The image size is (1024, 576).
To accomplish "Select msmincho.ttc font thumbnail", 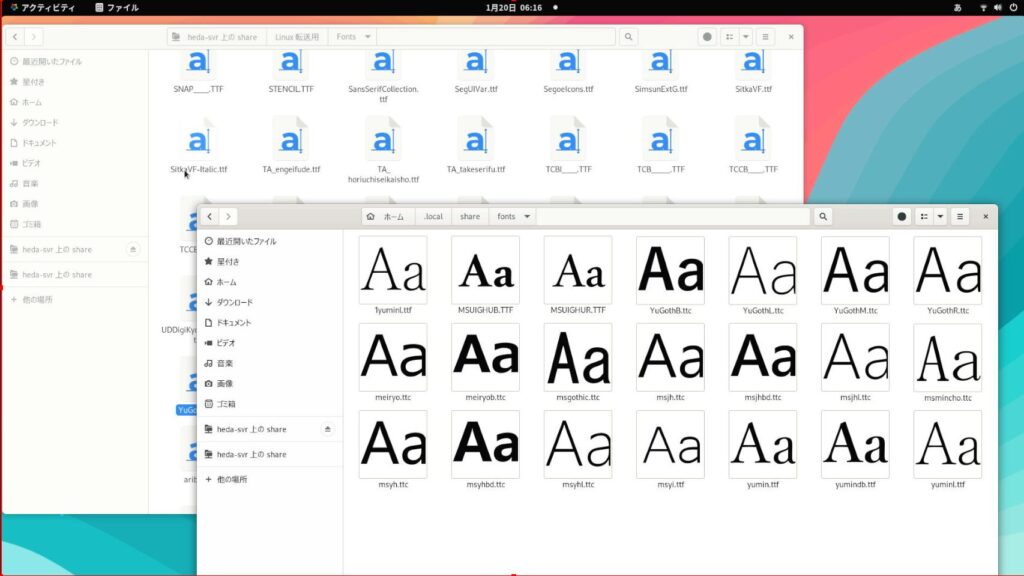I will click(x=948, y=357).
